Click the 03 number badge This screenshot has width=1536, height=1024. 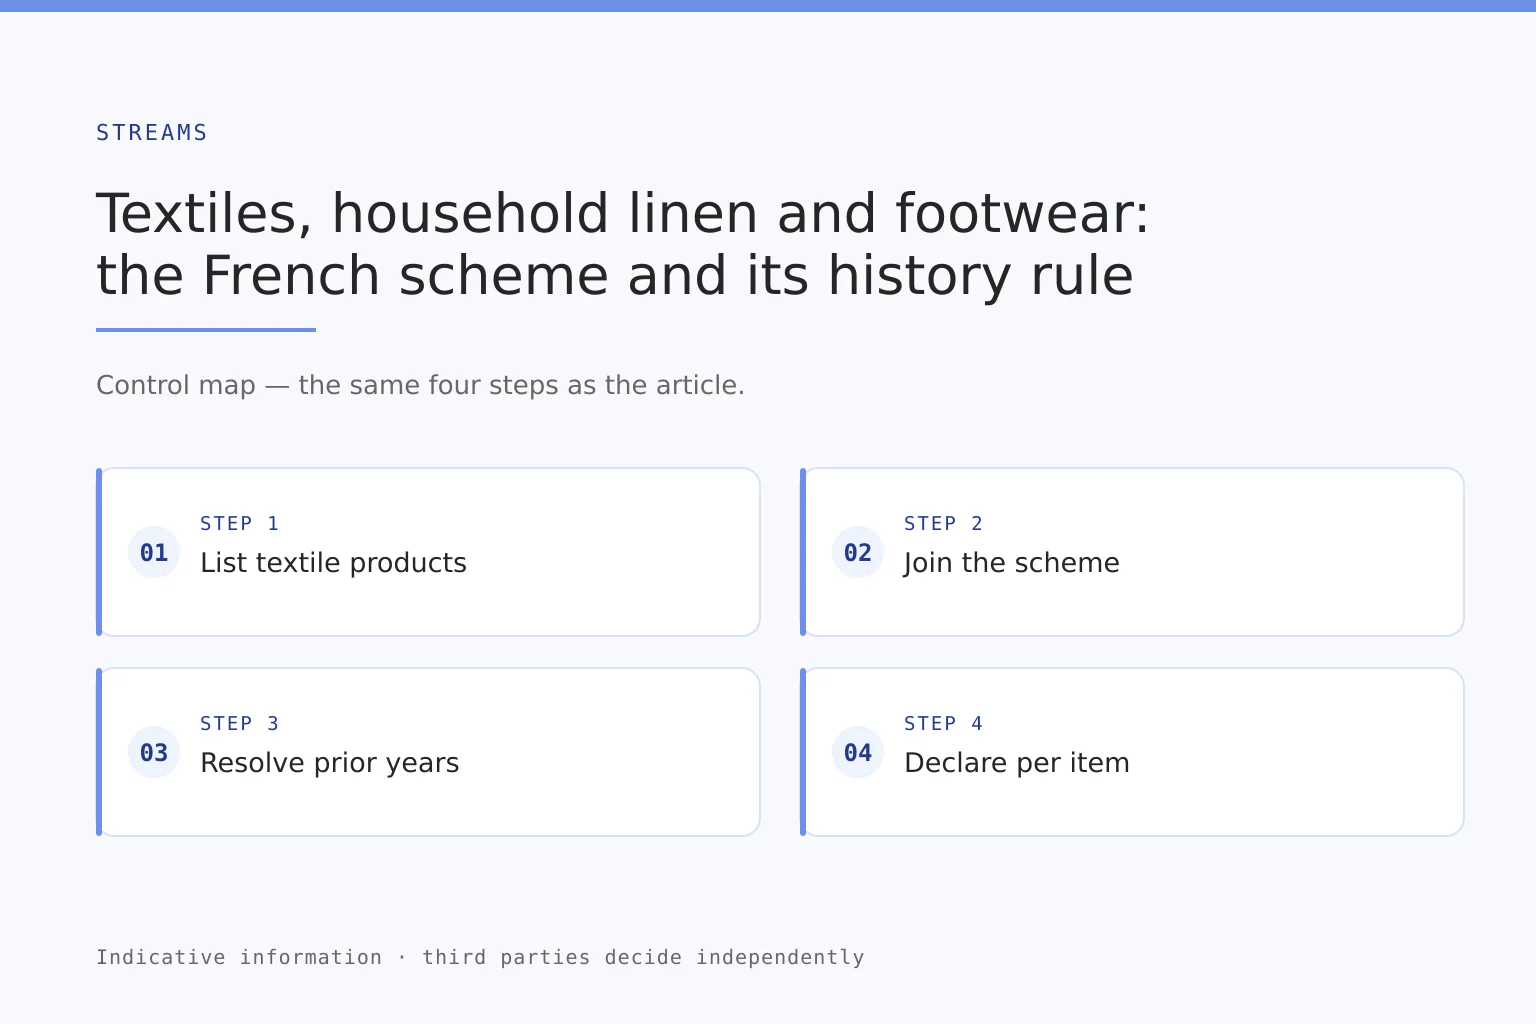[154, 752]
